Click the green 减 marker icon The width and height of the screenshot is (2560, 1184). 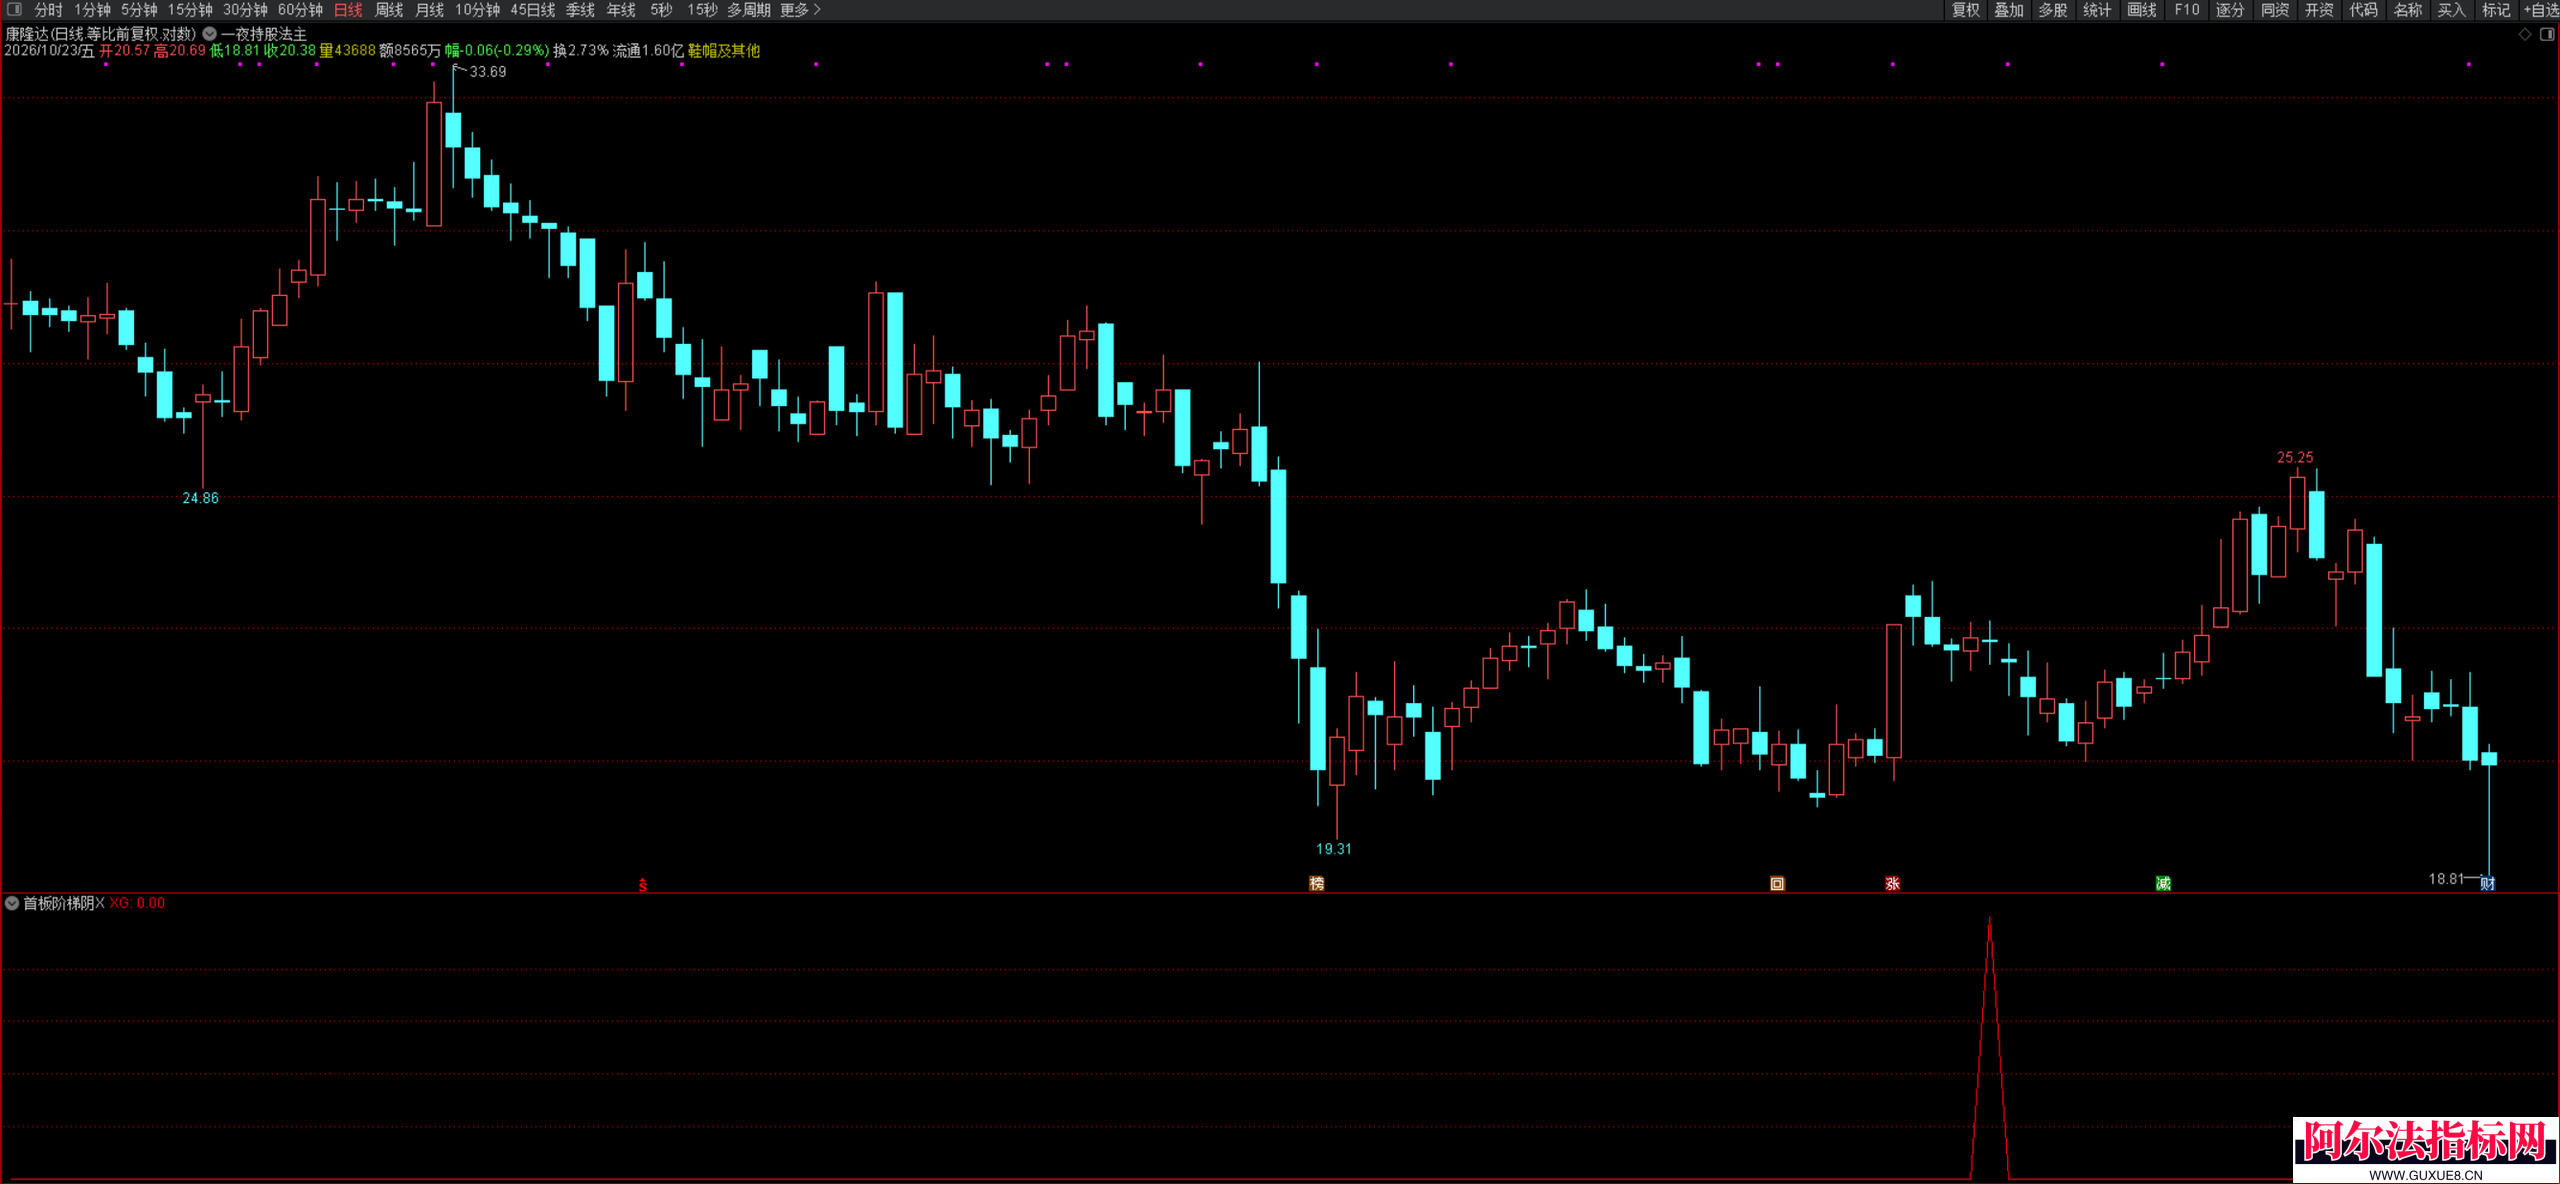tap(2163, 883)
